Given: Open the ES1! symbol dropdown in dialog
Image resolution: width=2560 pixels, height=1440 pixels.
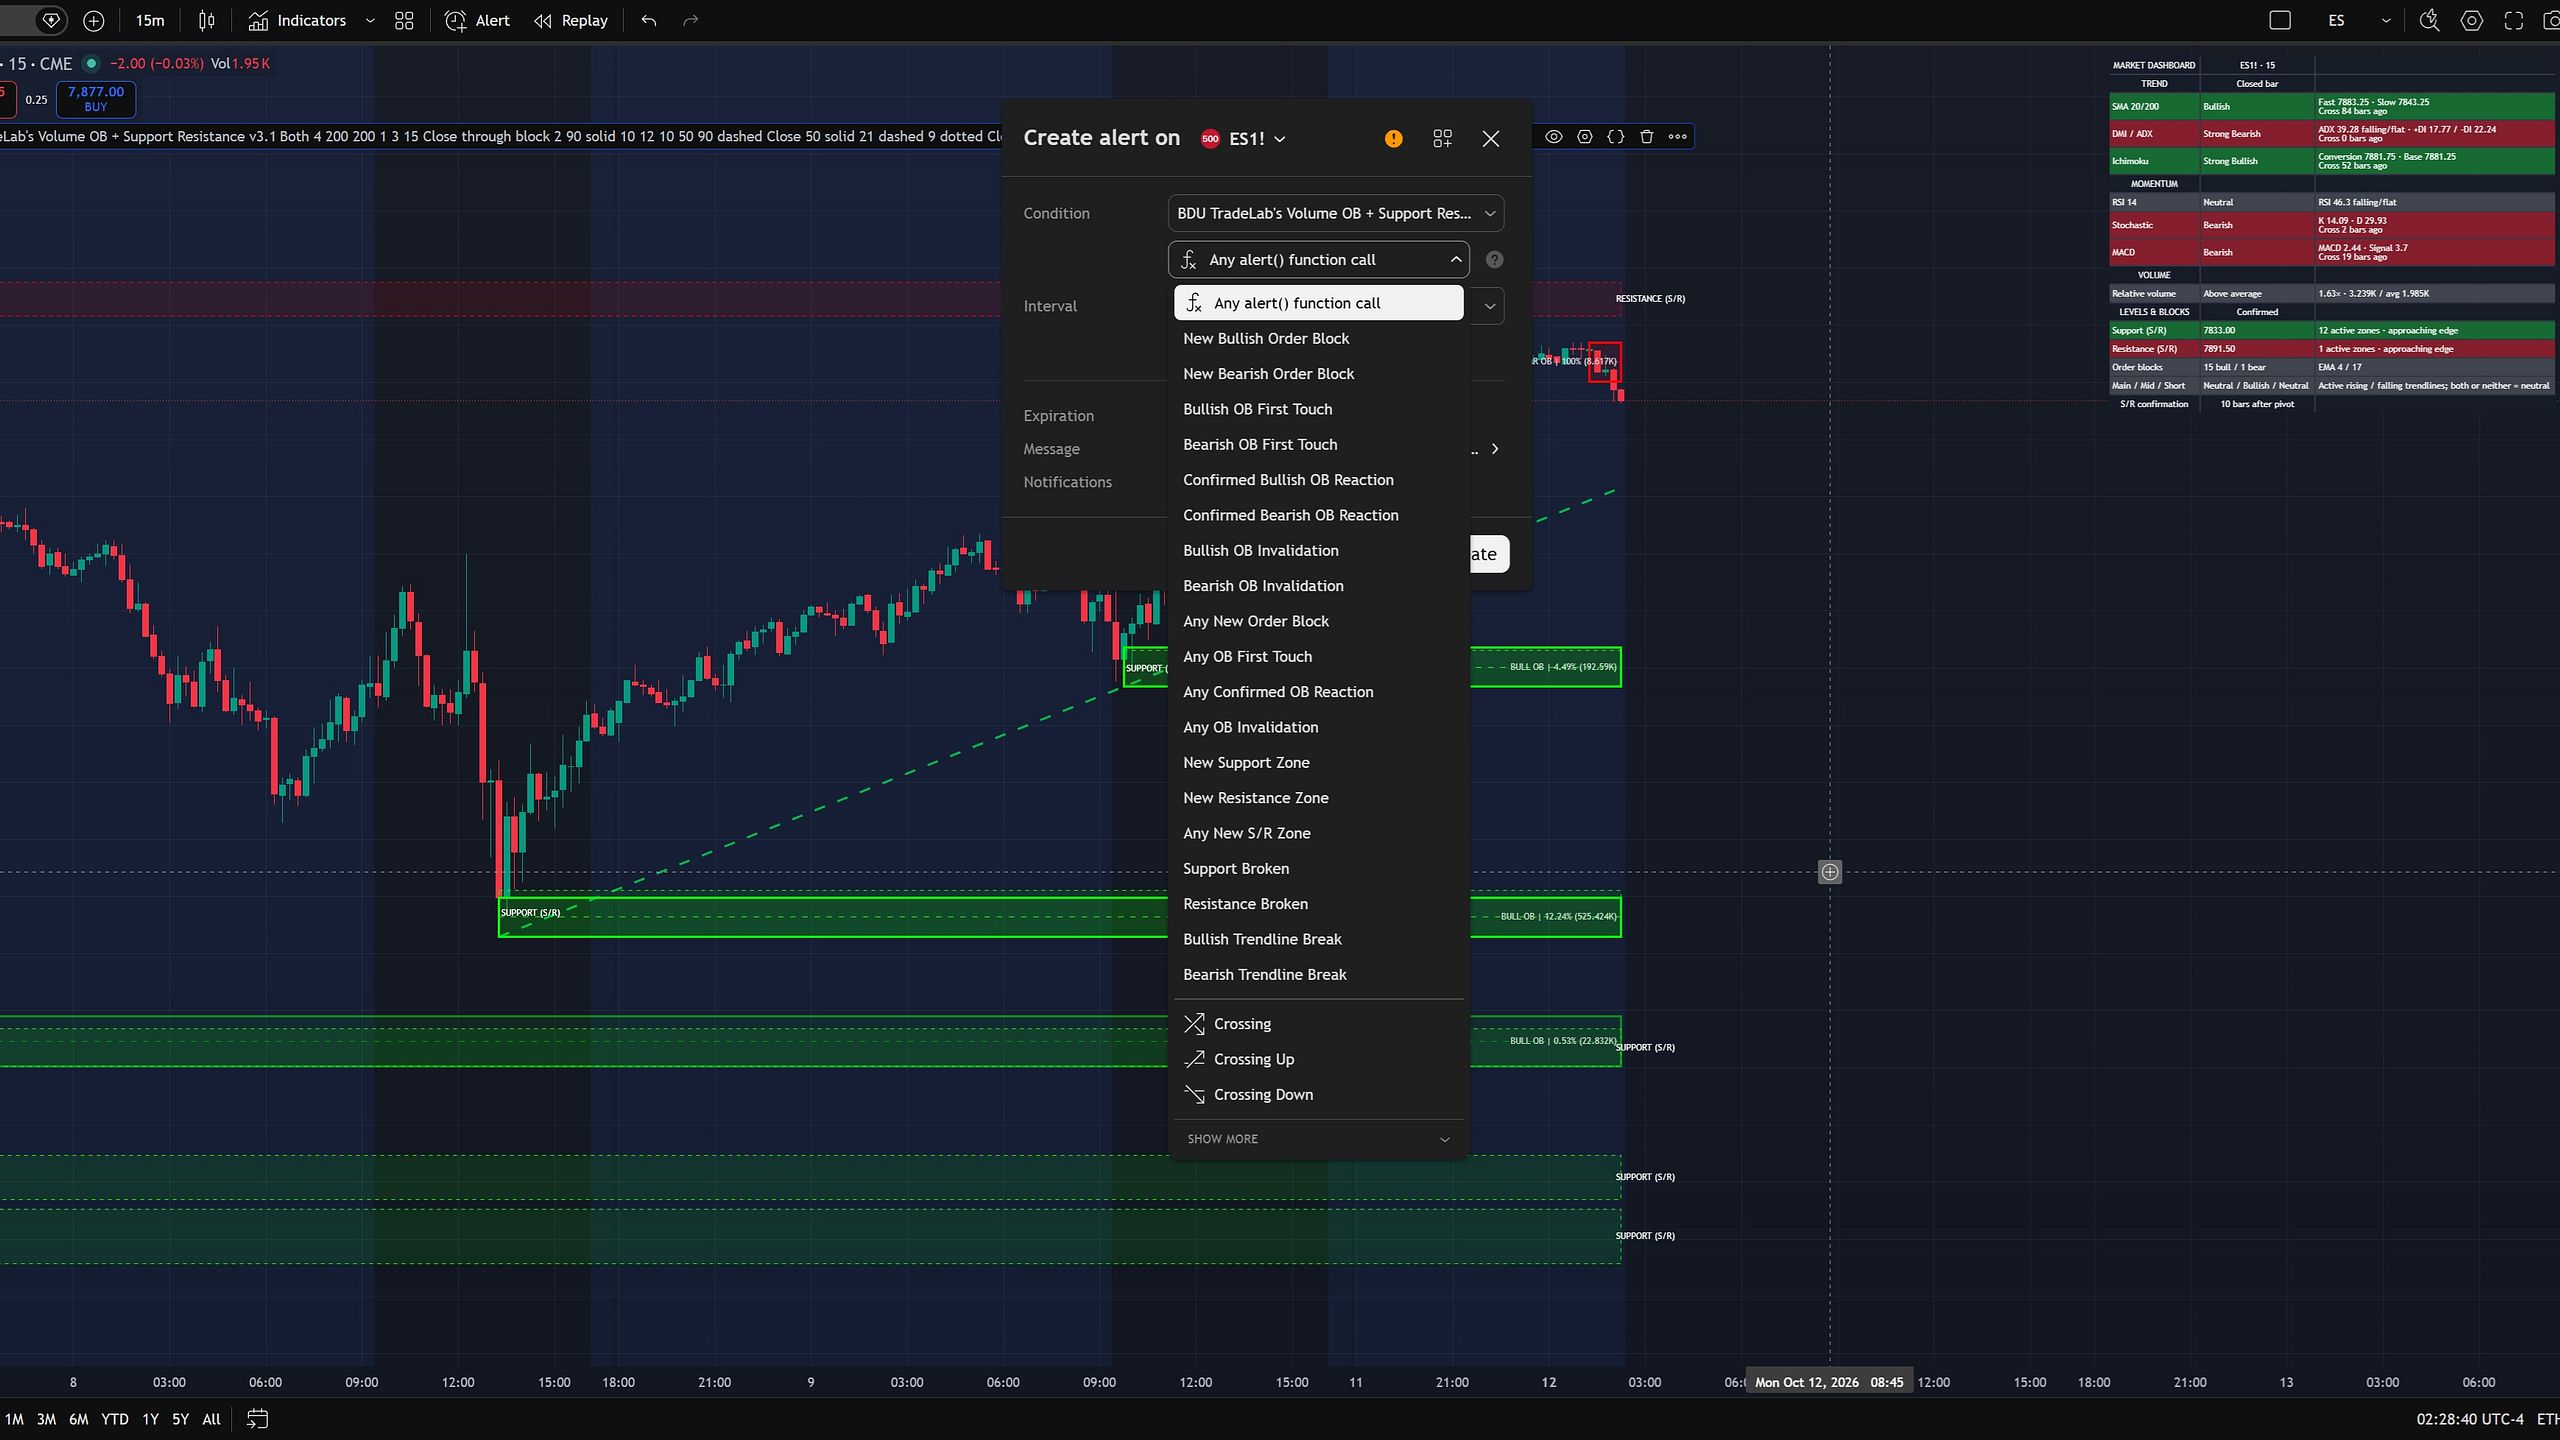Looking at the screenshot, I should pos(1243,138).
